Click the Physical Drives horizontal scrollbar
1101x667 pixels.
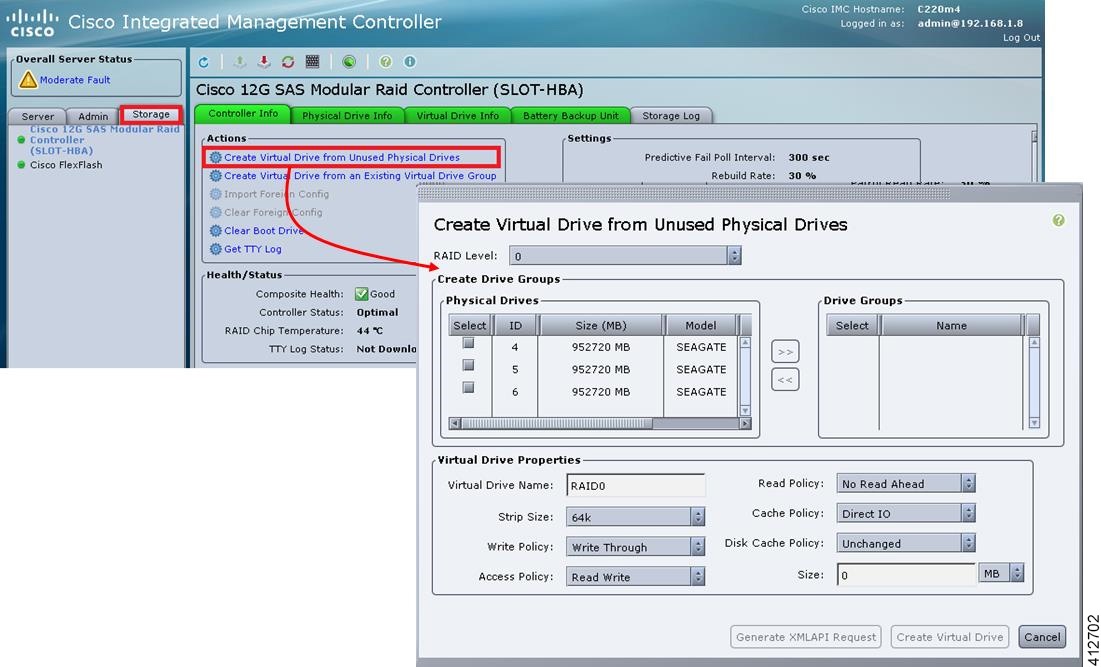tap(600, 423)
